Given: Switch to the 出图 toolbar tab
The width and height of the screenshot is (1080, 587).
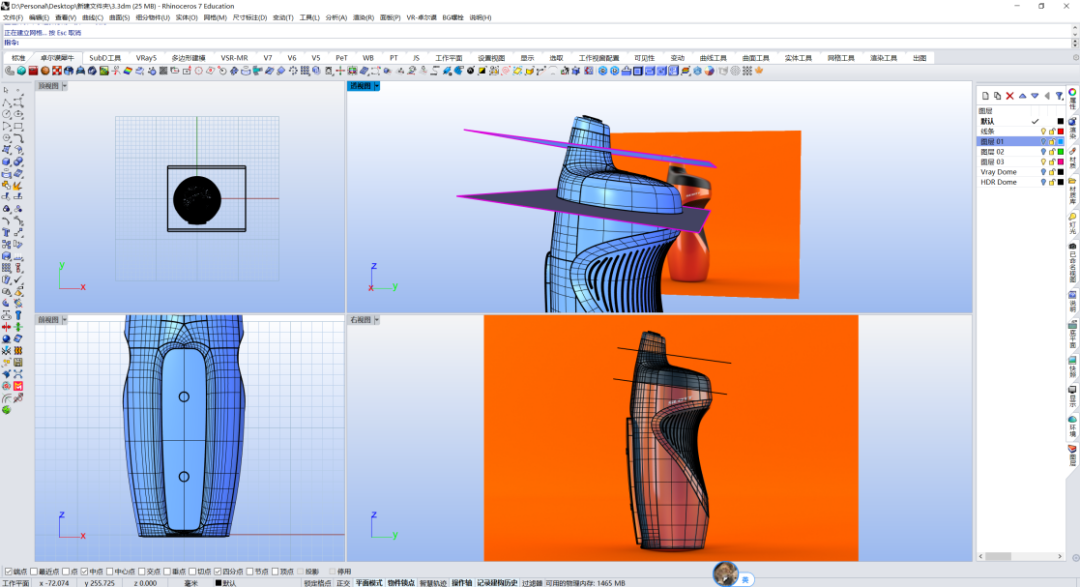Looking at the screenshot, I should (x=920, y=58).
